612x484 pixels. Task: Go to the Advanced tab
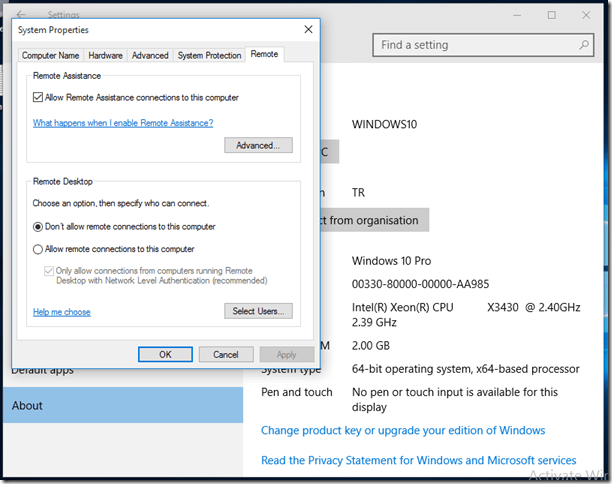(x=150, y=56)
